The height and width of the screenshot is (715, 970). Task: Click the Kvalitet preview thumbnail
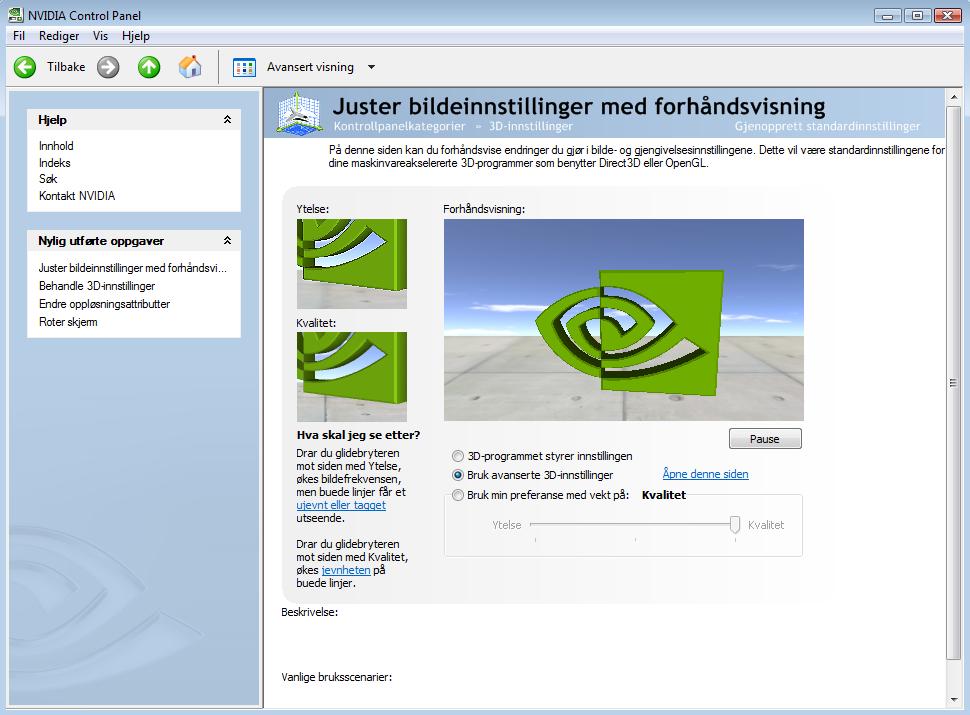tap(352, 377)
